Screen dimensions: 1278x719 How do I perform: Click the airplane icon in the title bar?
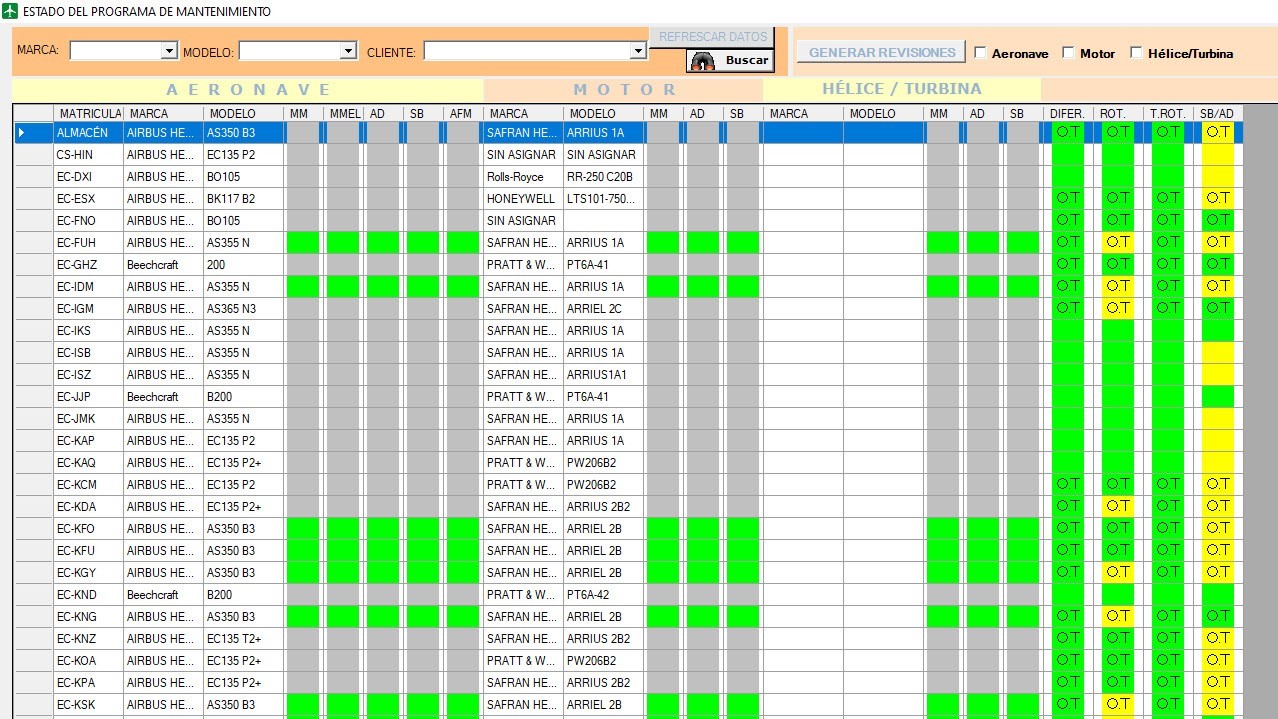coord(10,11)
